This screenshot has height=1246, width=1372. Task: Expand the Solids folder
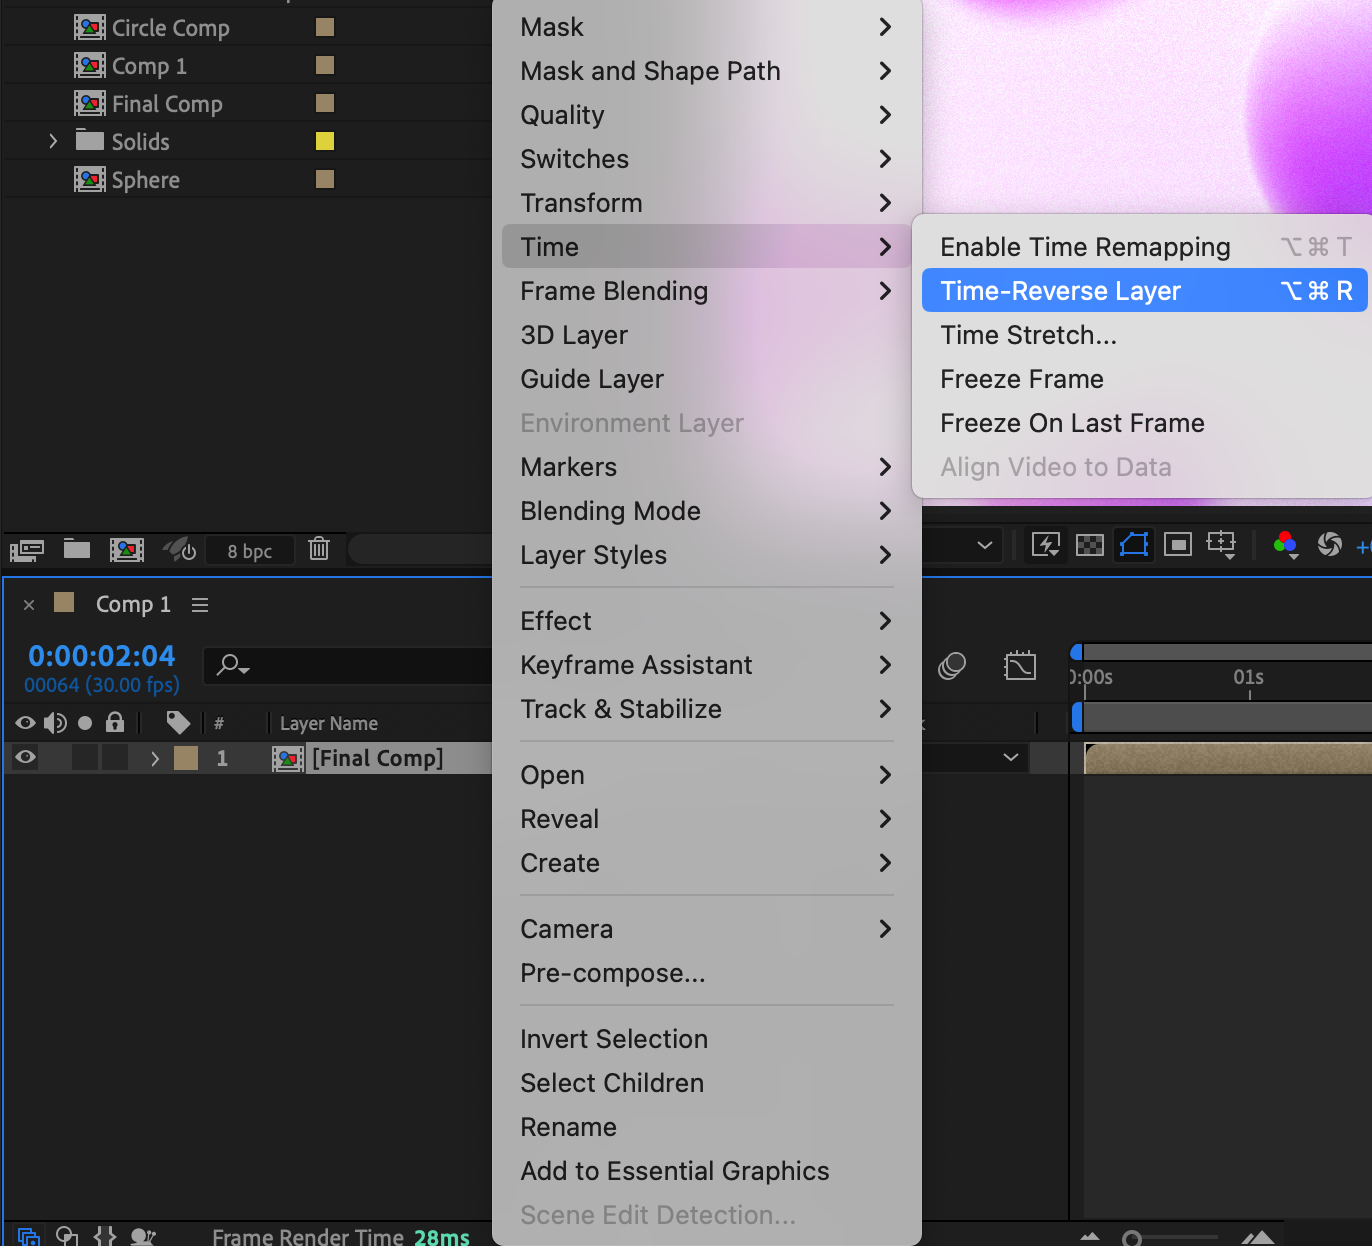point(53,142)
